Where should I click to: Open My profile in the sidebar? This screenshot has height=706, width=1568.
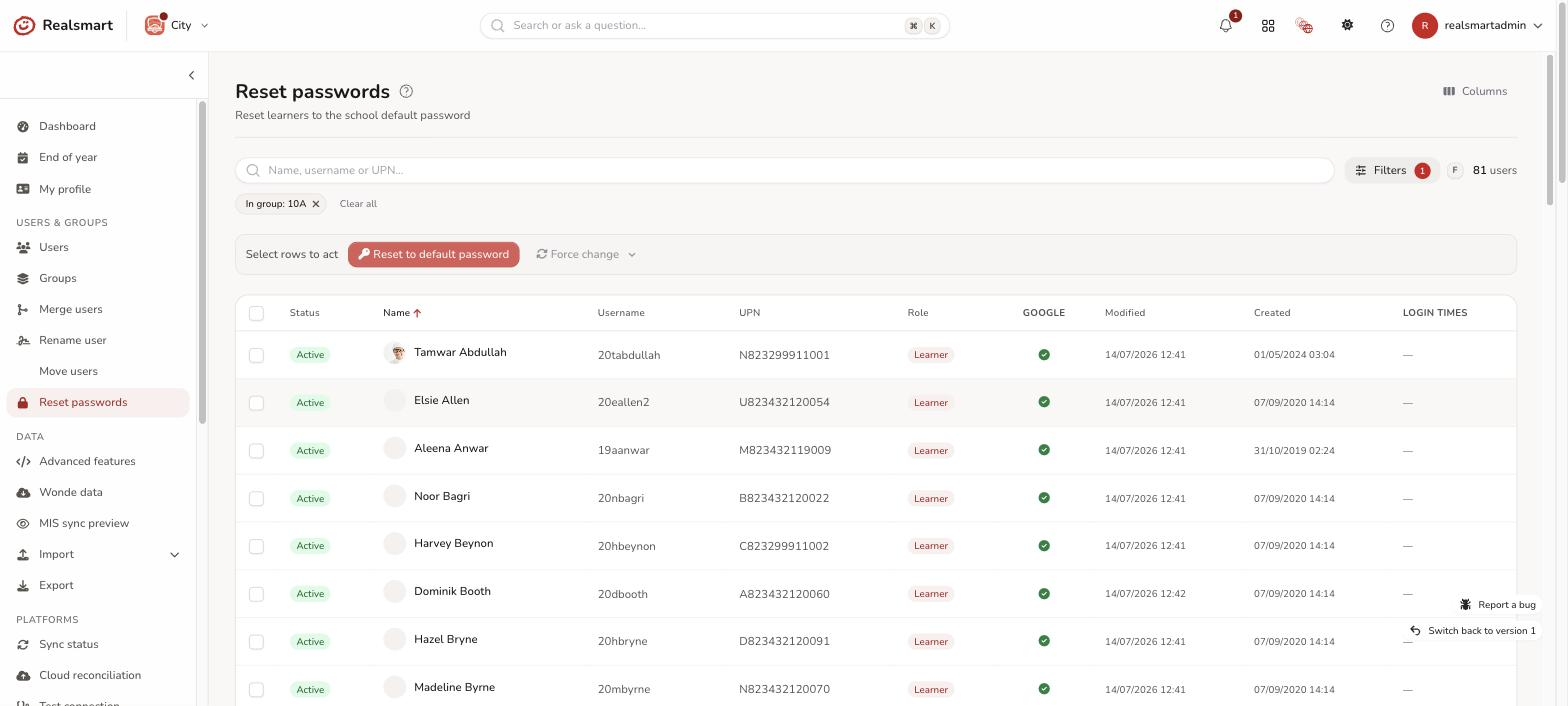pyautogui.click(x=98, y=190)
